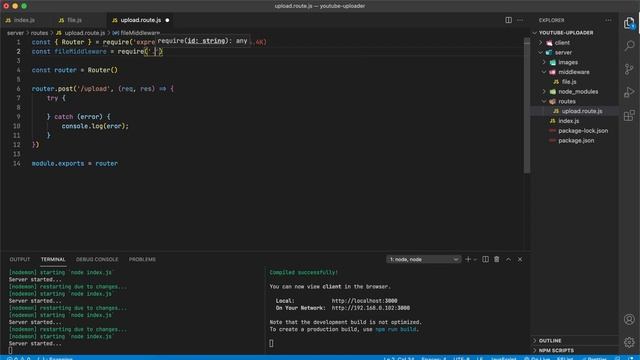The height and width of the screenshot is (360, 640).
Task: Click the JS icon of file.js in Explorer
Action: (x=556, y=82)
